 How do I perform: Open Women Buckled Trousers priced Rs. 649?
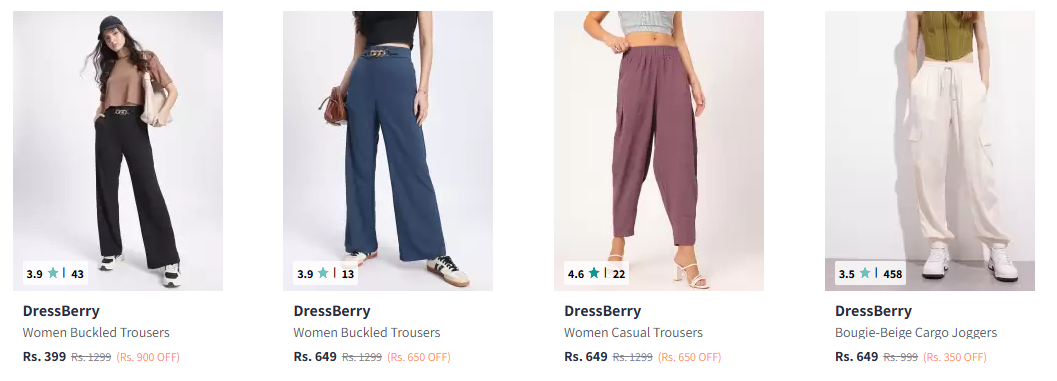coord(367,332)
